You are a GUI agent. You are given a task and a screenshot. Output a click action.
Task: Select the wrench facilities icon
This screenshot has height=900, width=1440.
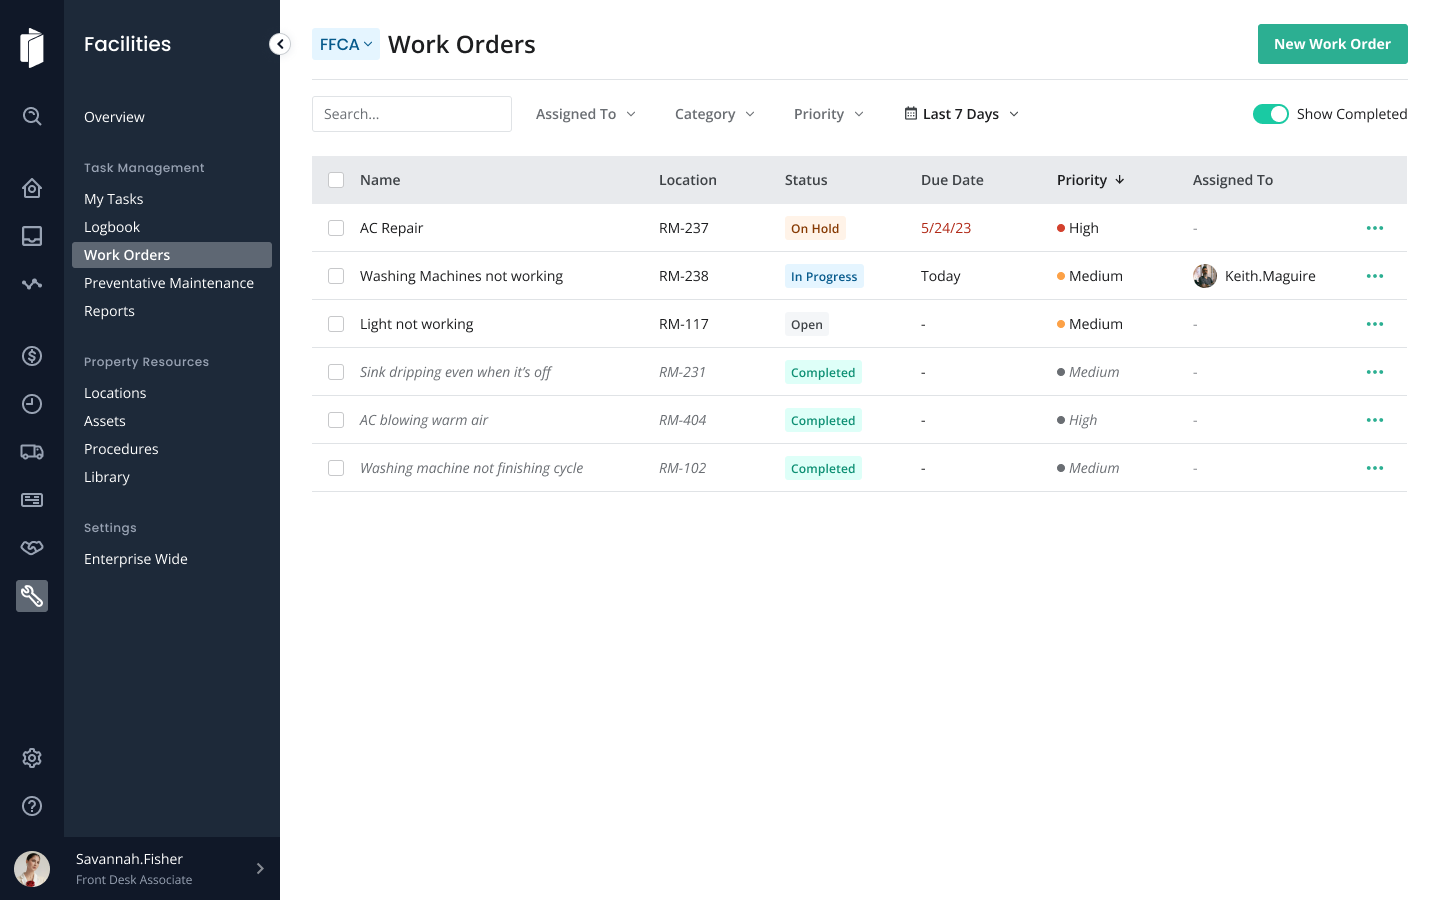click(x=32, y=596)
